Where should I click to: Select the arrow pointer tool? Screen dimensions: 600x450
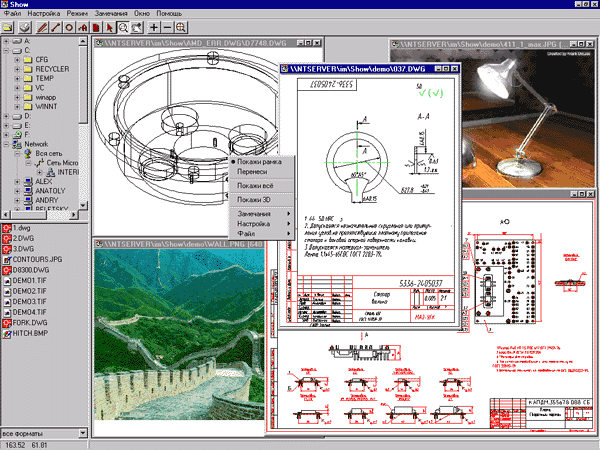(109, 28)
